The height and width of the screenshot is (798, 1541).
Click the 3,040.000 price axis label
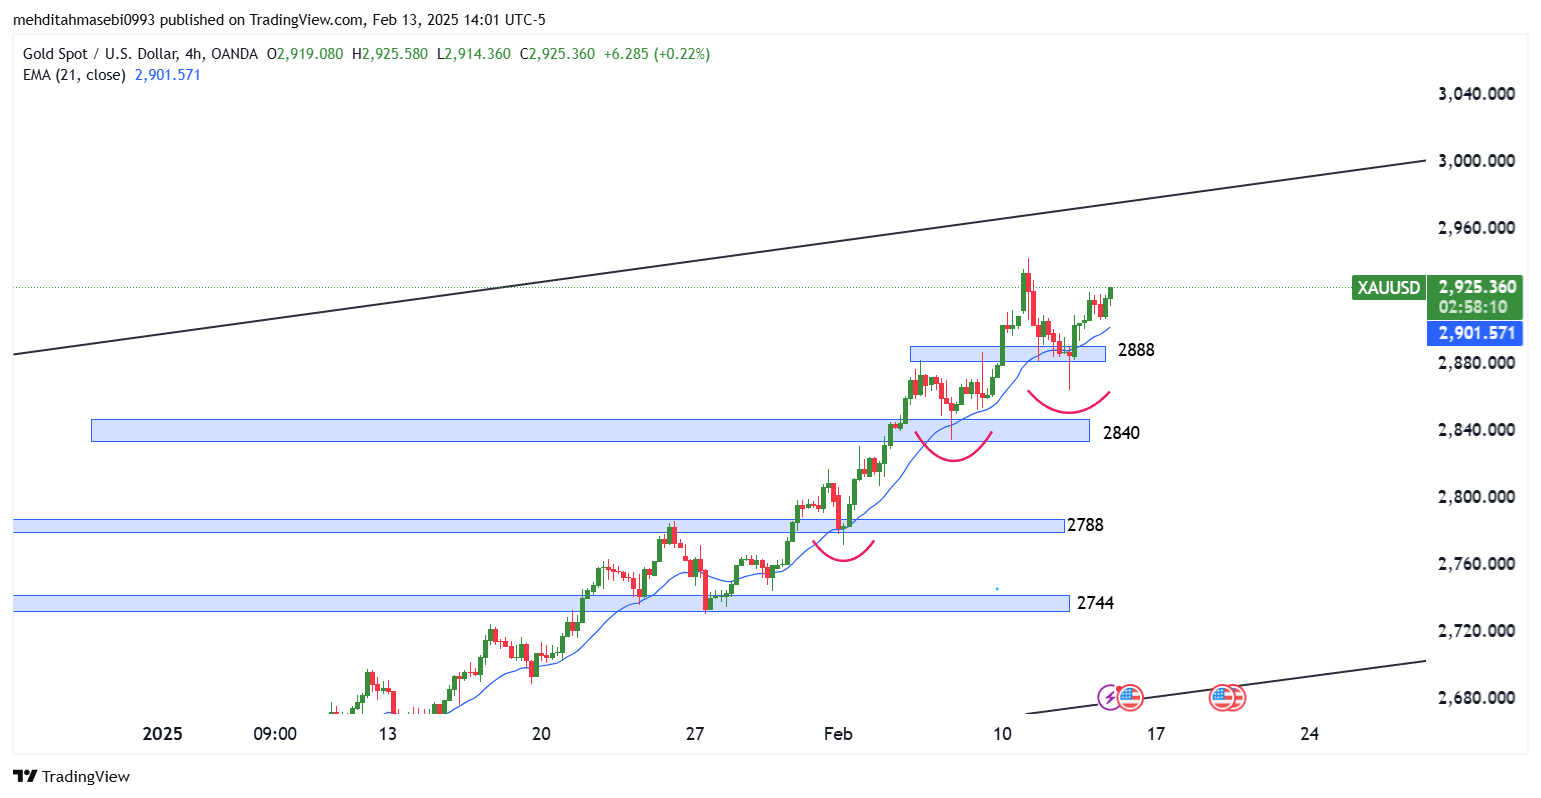[1476, 94]
